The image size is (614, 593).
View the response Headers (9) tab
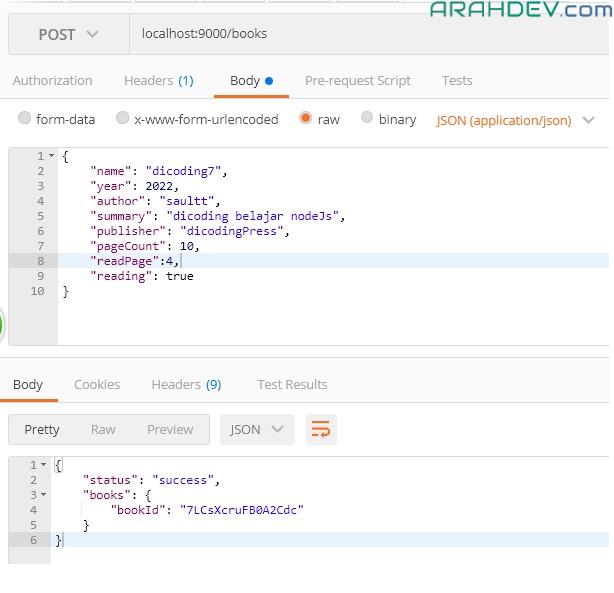[x=186, y=384]
